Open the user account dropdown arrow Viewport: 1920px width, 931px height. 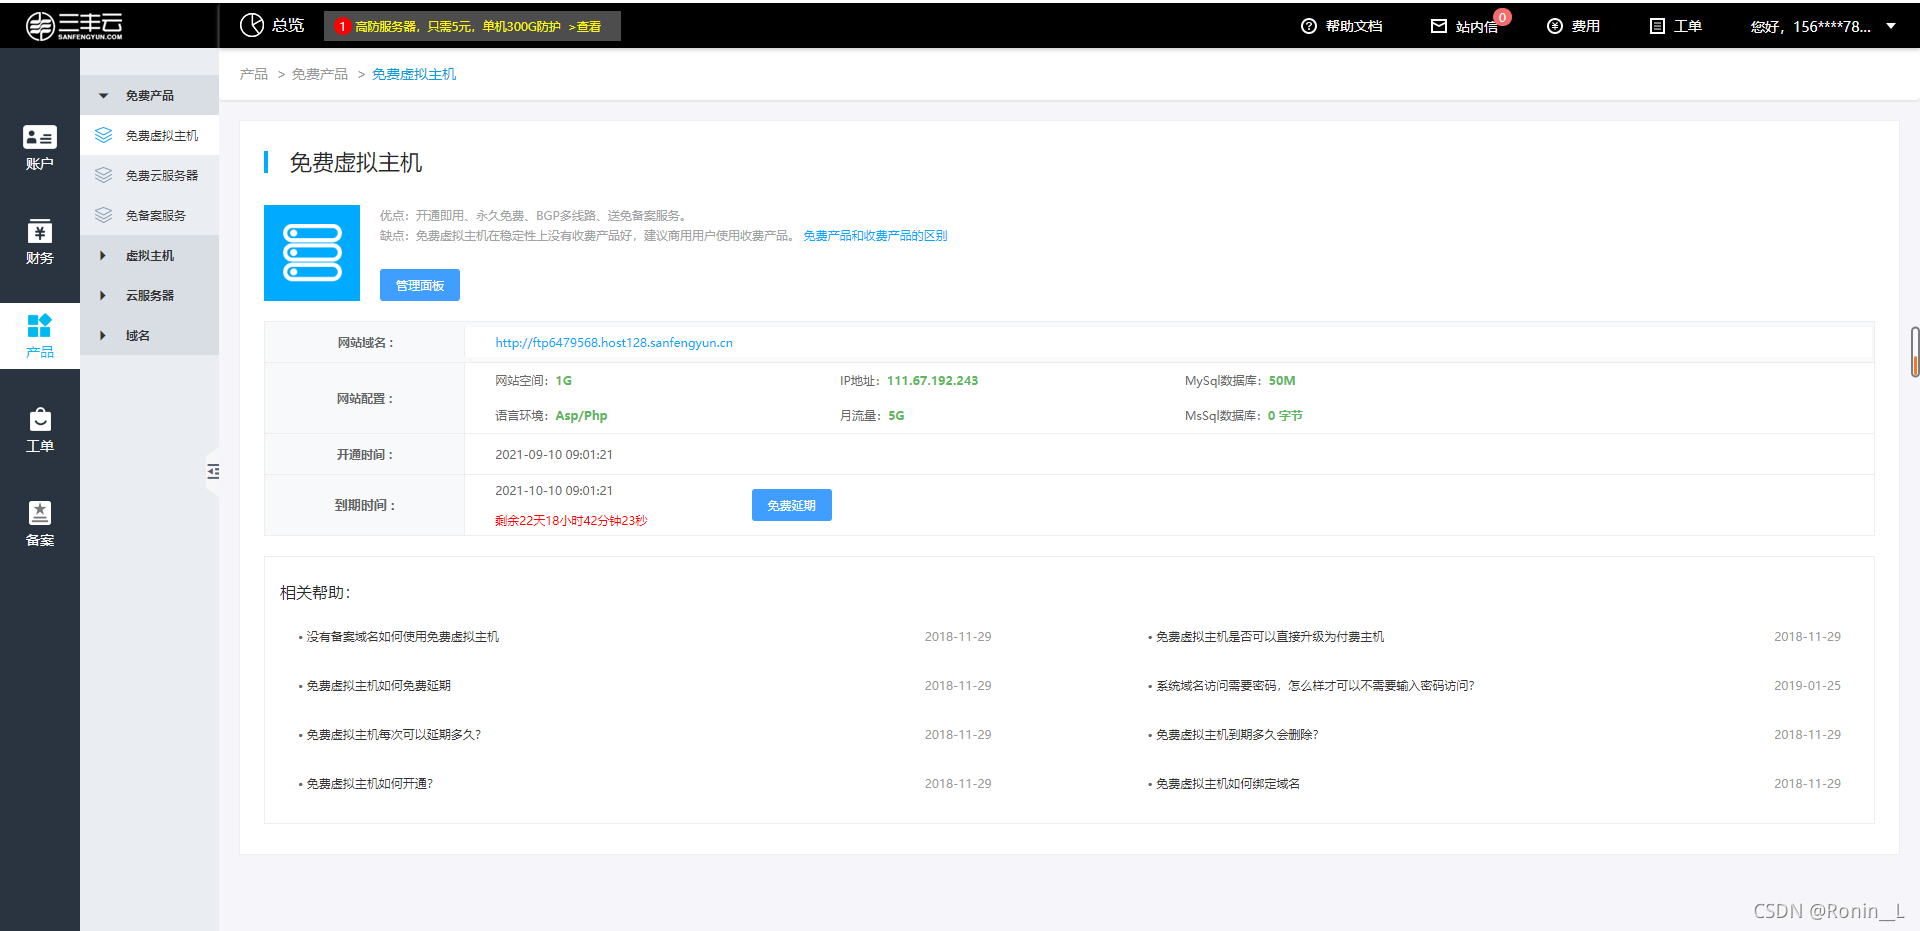[1891, 26]
